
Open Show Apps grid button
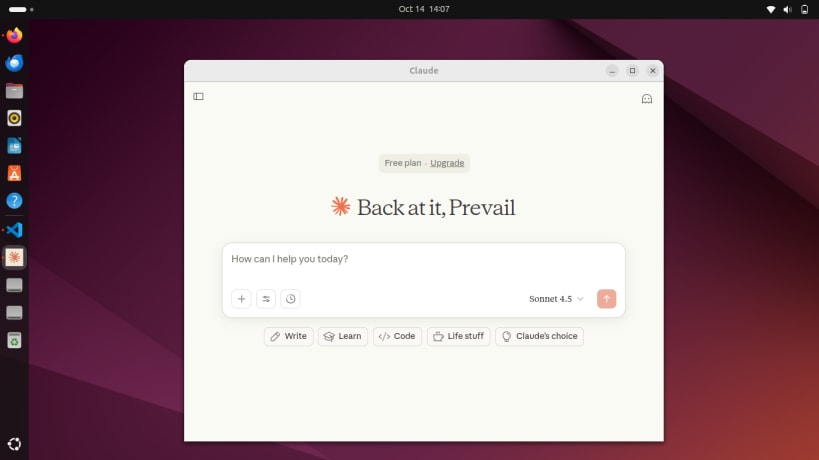15,444
